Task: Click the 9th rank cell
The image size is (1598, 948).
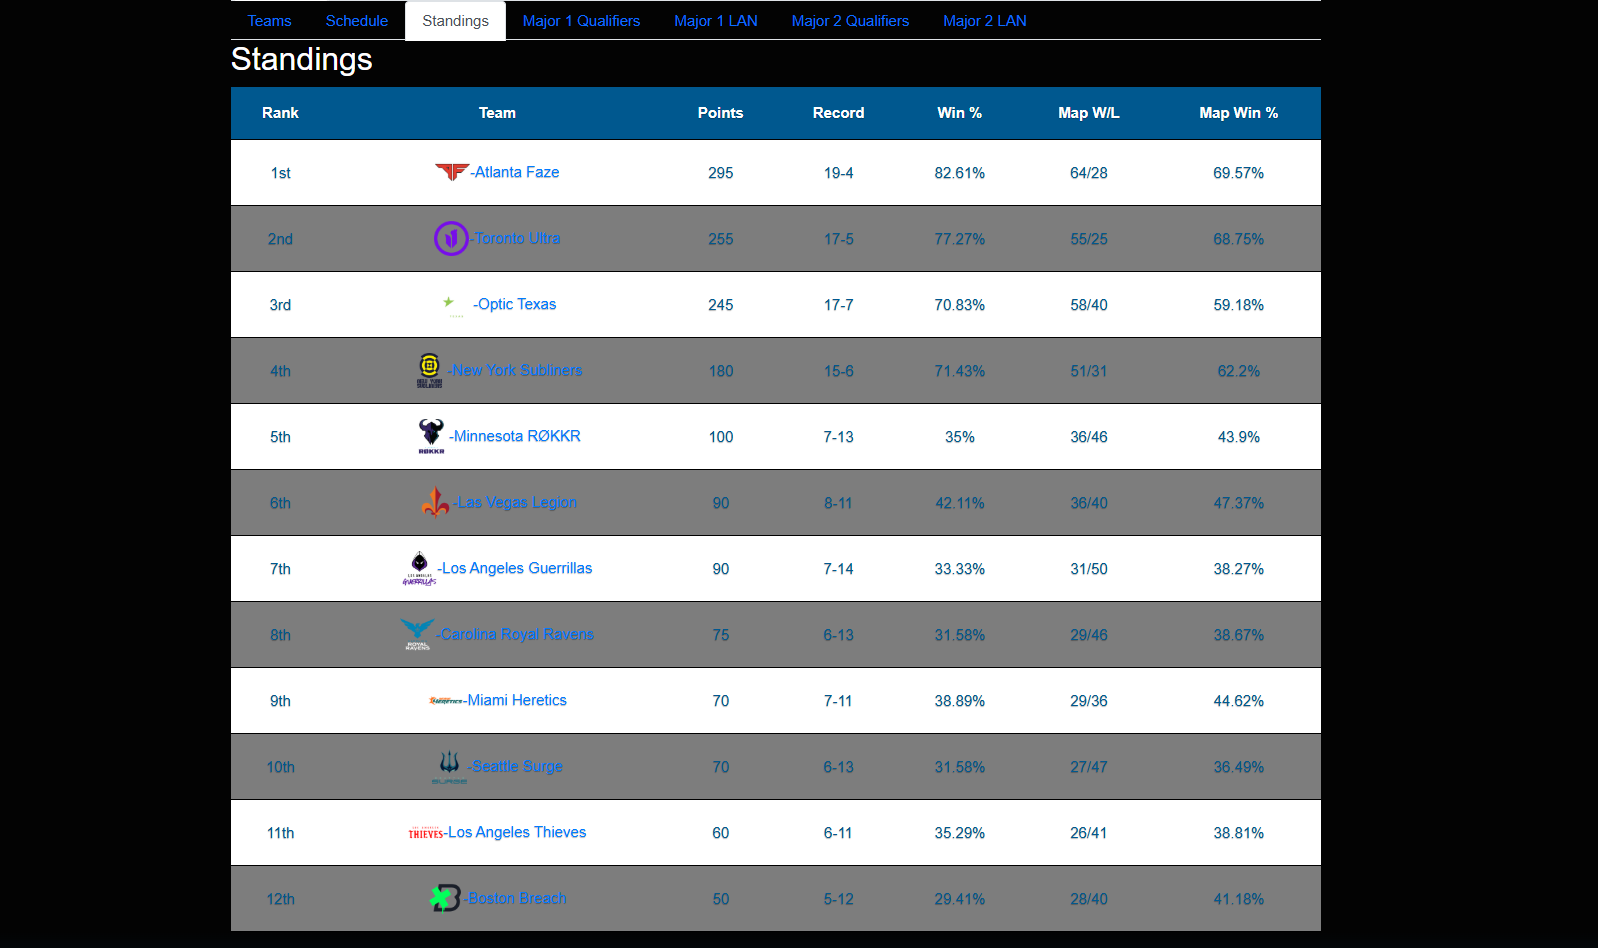Action: point(280,701)
